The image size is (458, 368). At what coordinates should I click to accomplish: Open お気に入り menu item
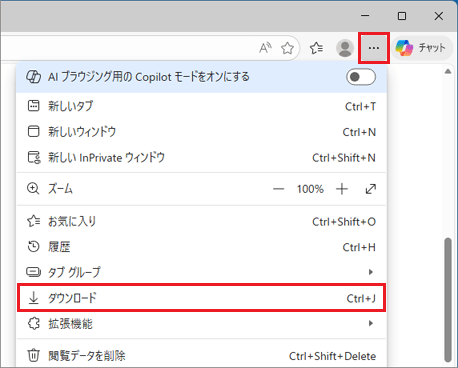(202, 221)
